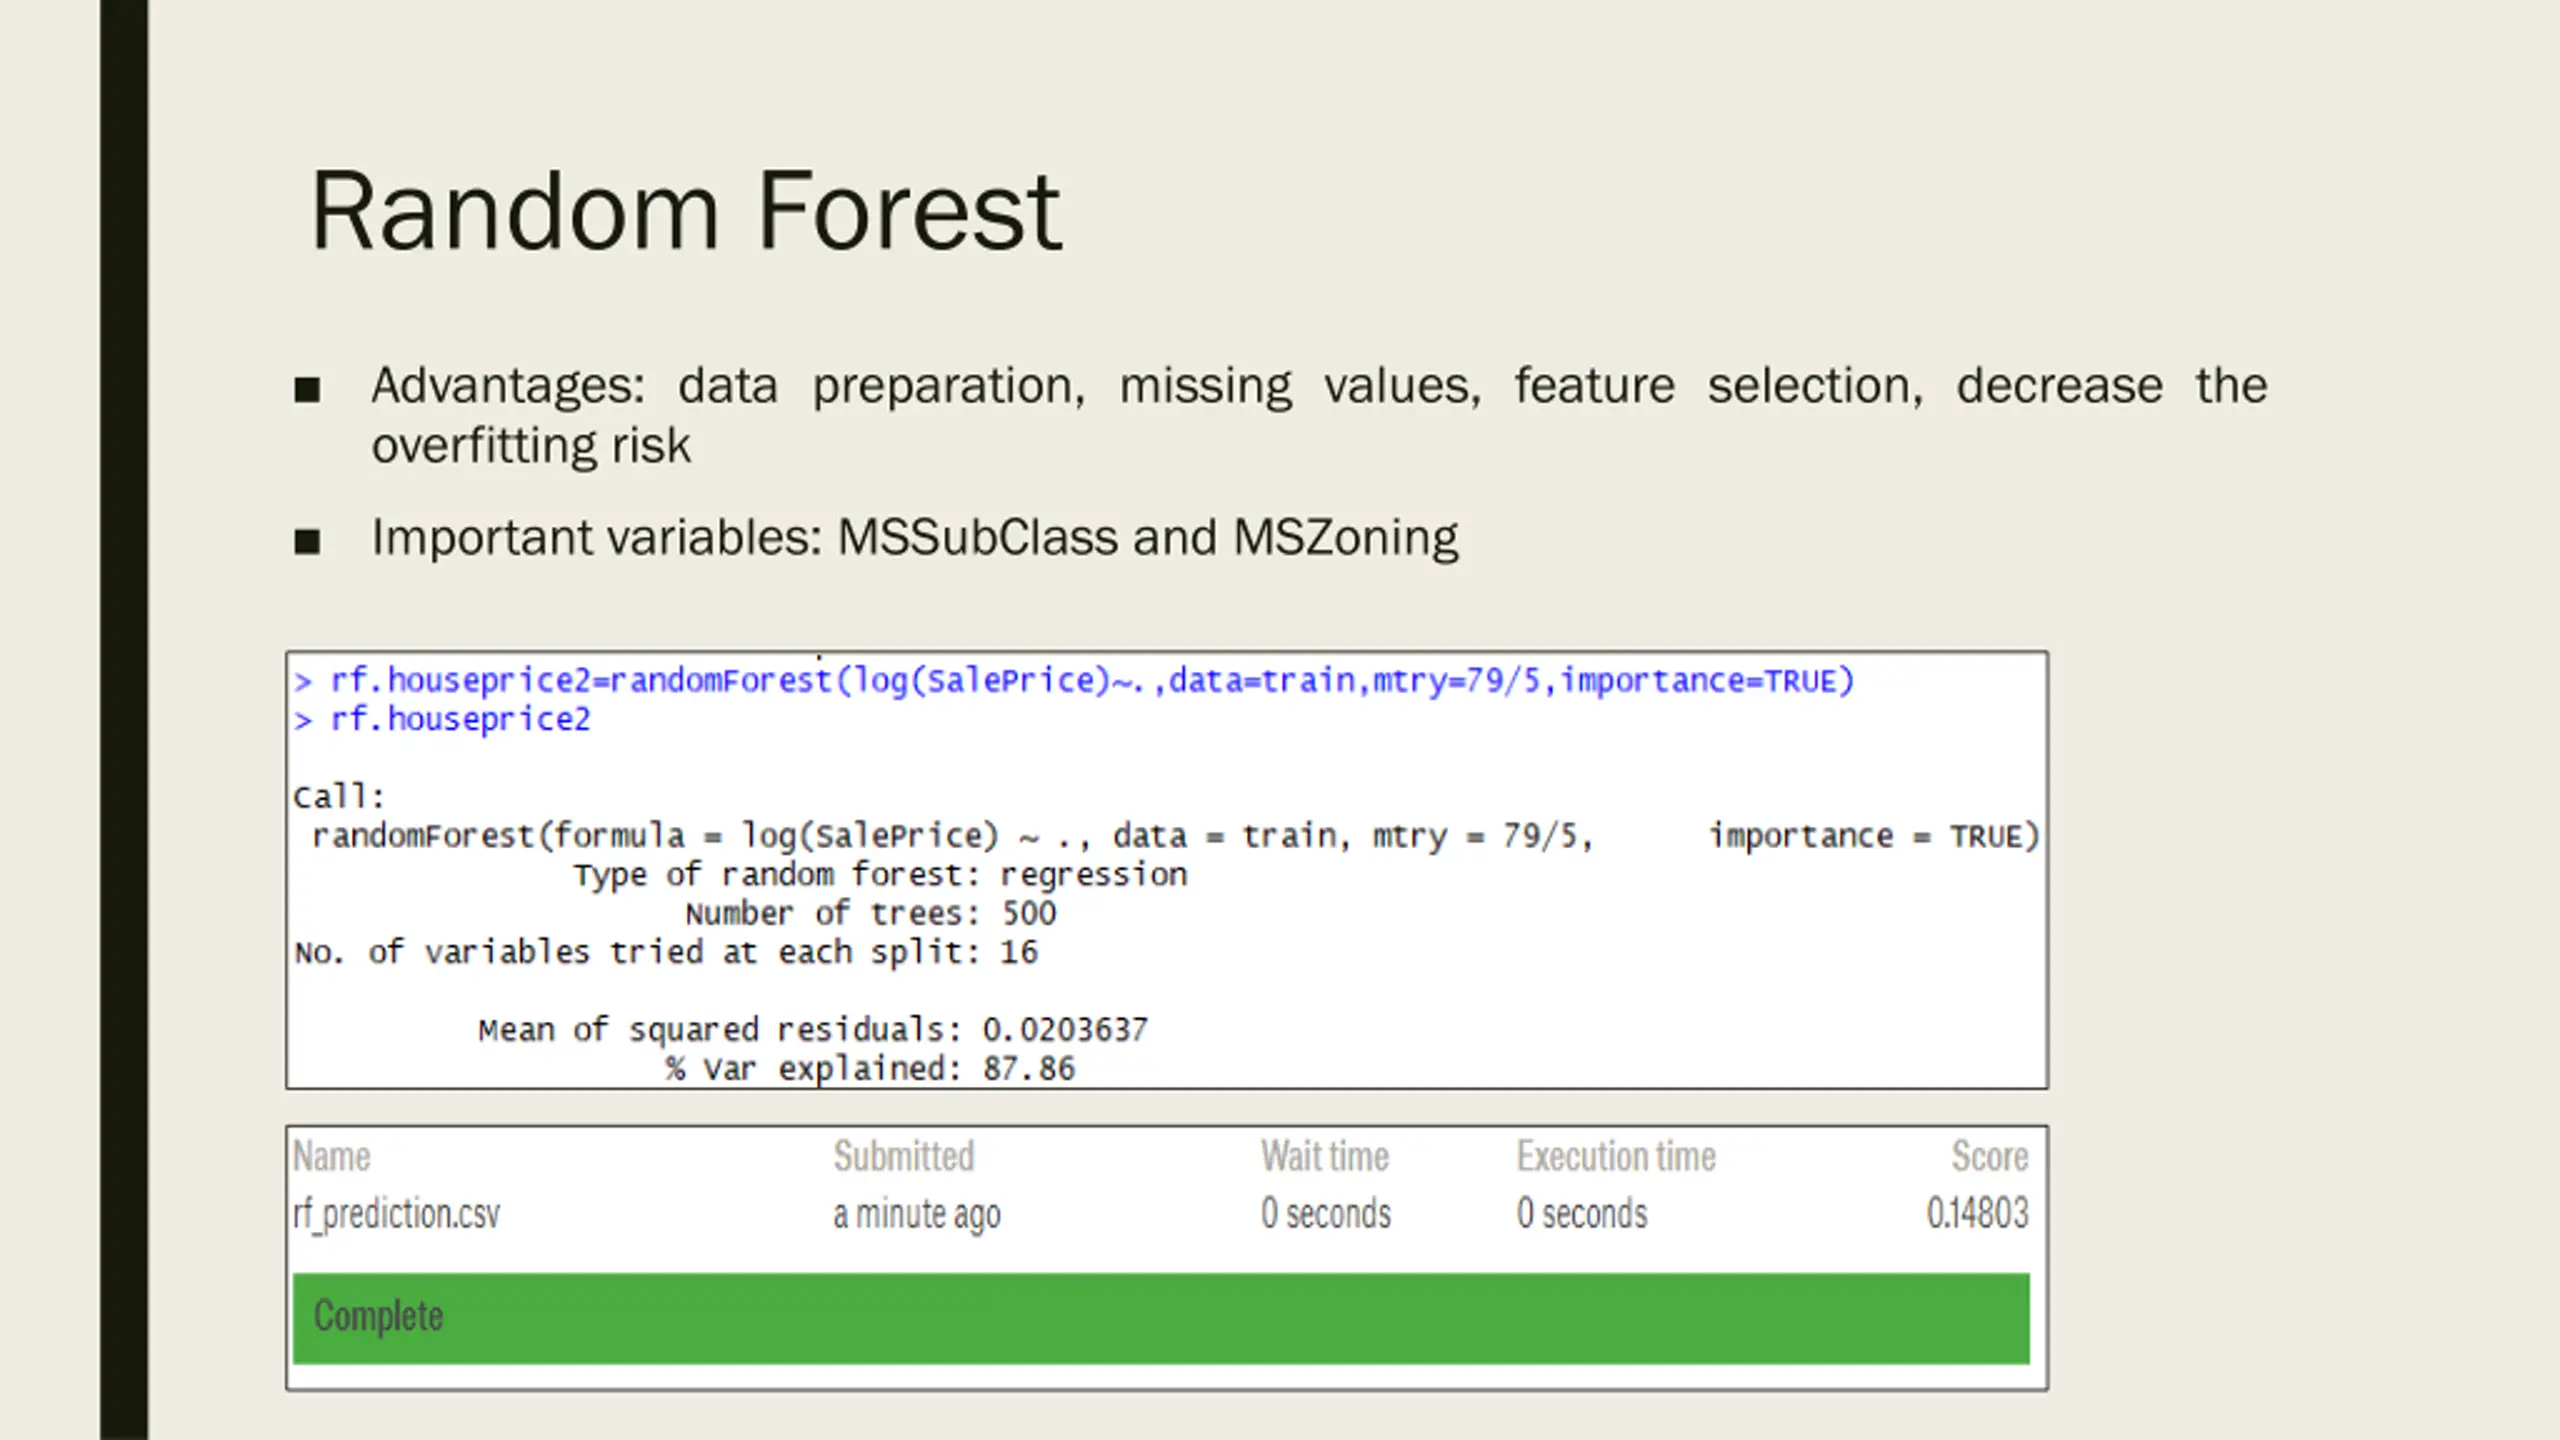This screenshot has width=2560, height=1440.
Task: Click '% Var explained: 87.86' line
Action: pyautogui.click(x=870, y=1069)
